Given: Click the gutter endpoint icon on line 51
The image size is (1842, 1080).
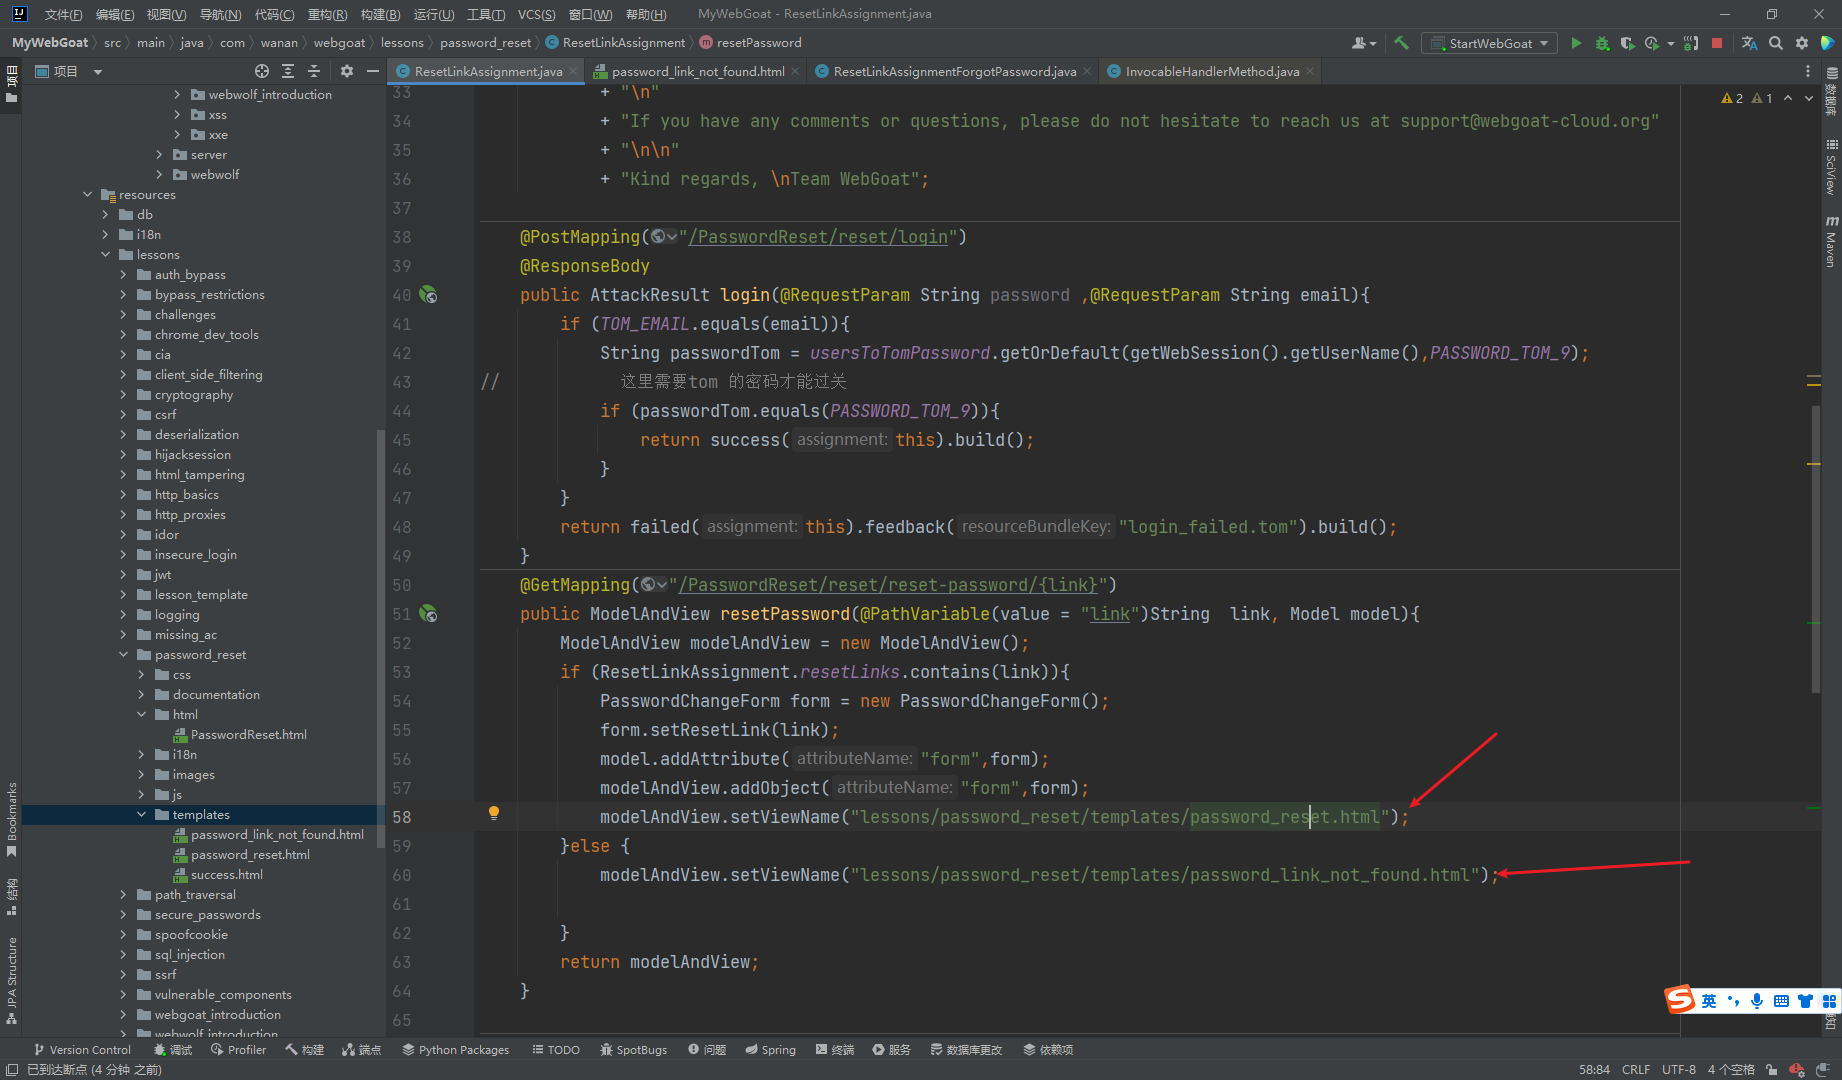Looking at the screenshot, I should (428, 614).
